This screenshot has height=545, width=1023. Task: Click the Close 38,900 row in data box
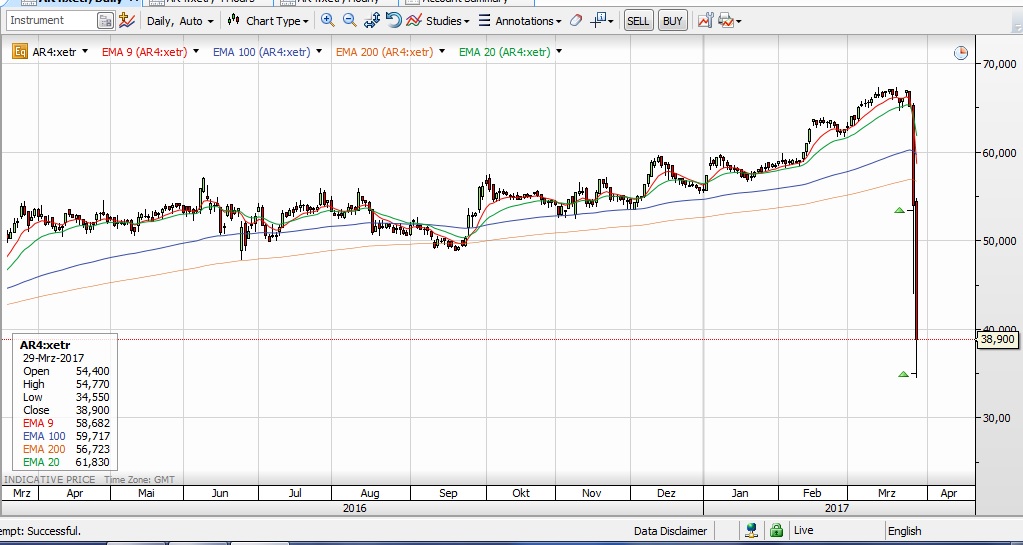pos(66,410)
